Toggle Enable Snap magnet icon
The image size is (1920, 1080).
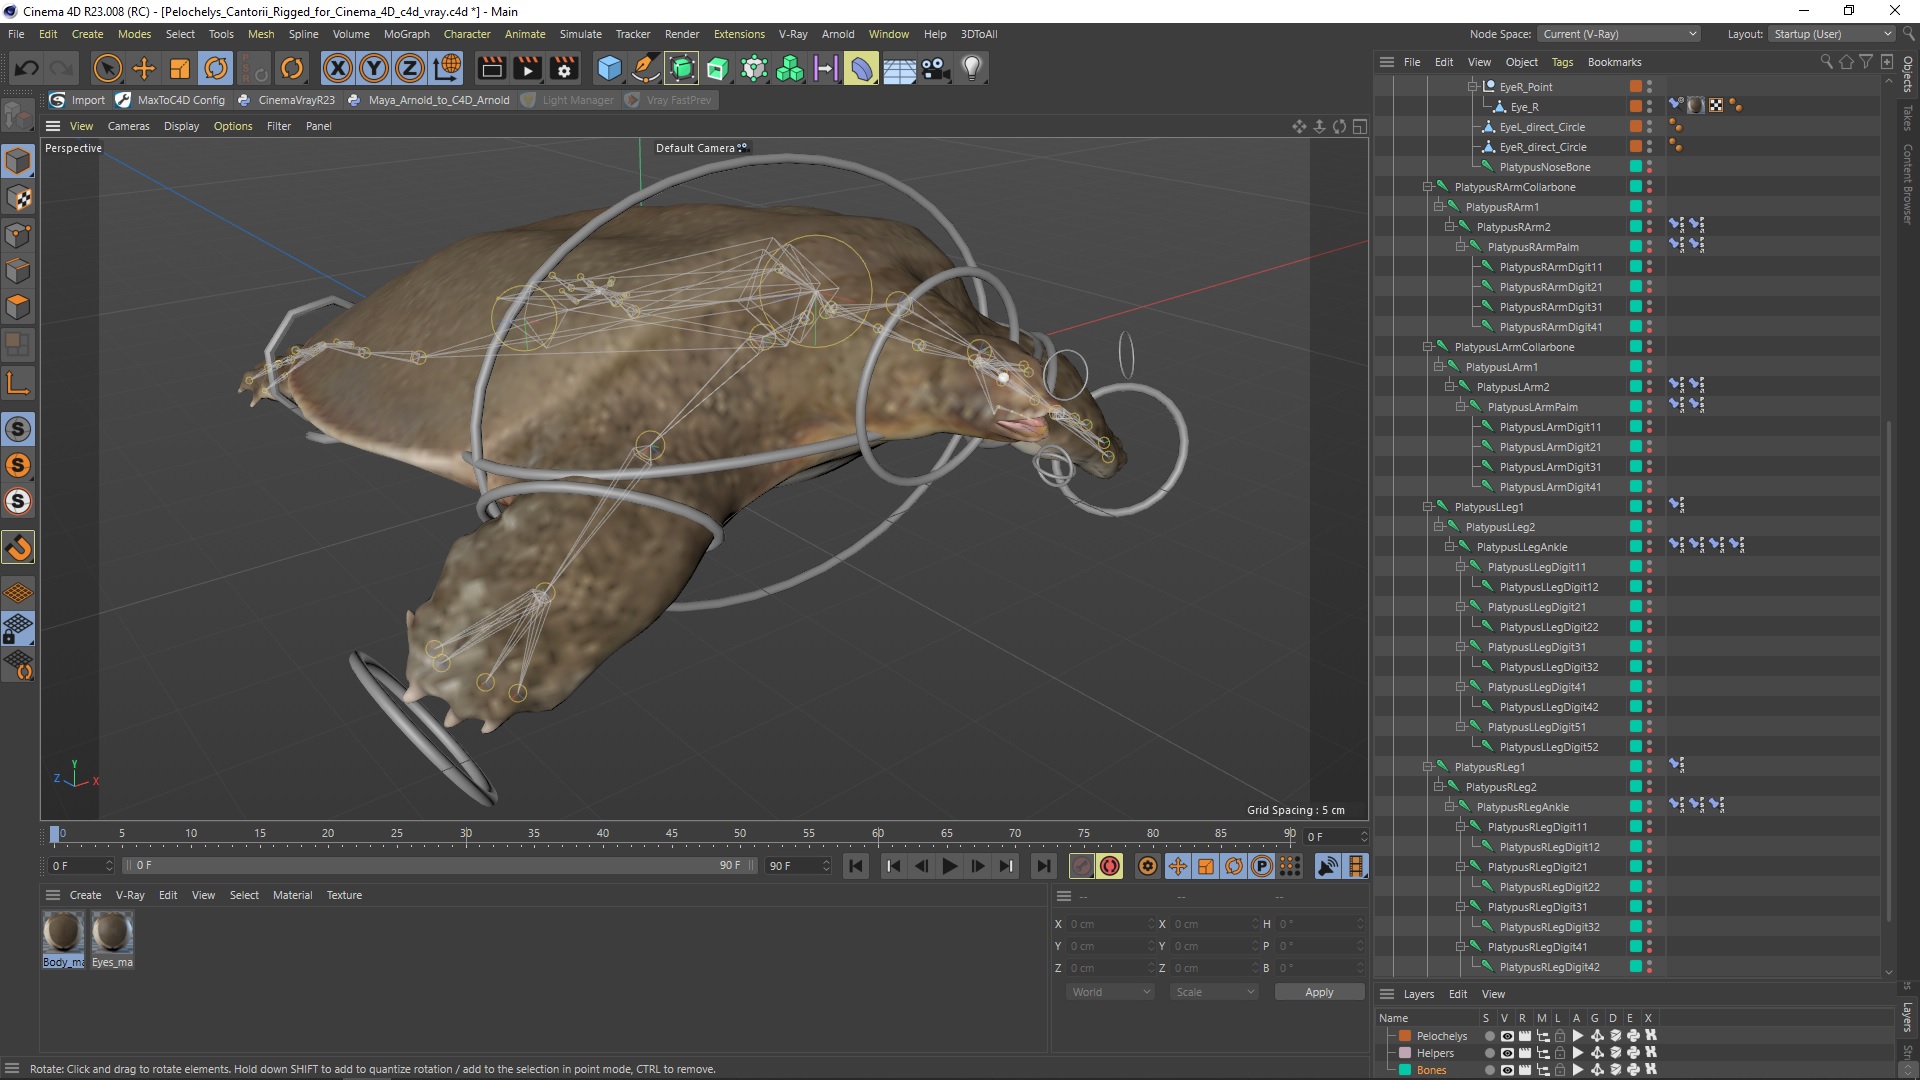[18, 548]
